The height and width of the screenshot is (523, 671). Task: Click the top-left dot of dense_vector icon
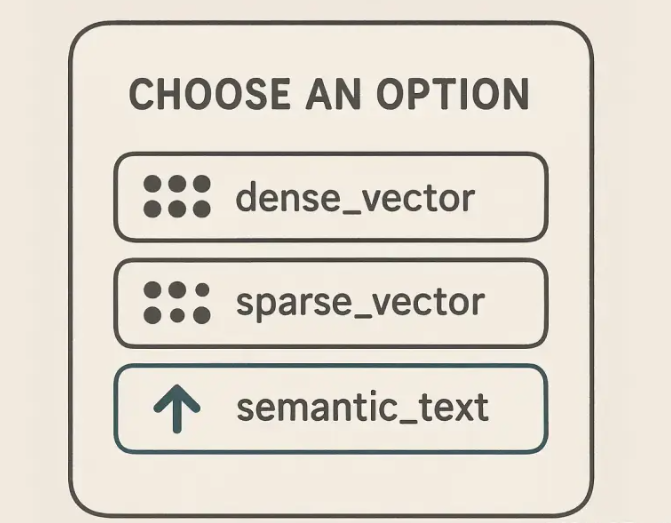(x=152, y=184)
